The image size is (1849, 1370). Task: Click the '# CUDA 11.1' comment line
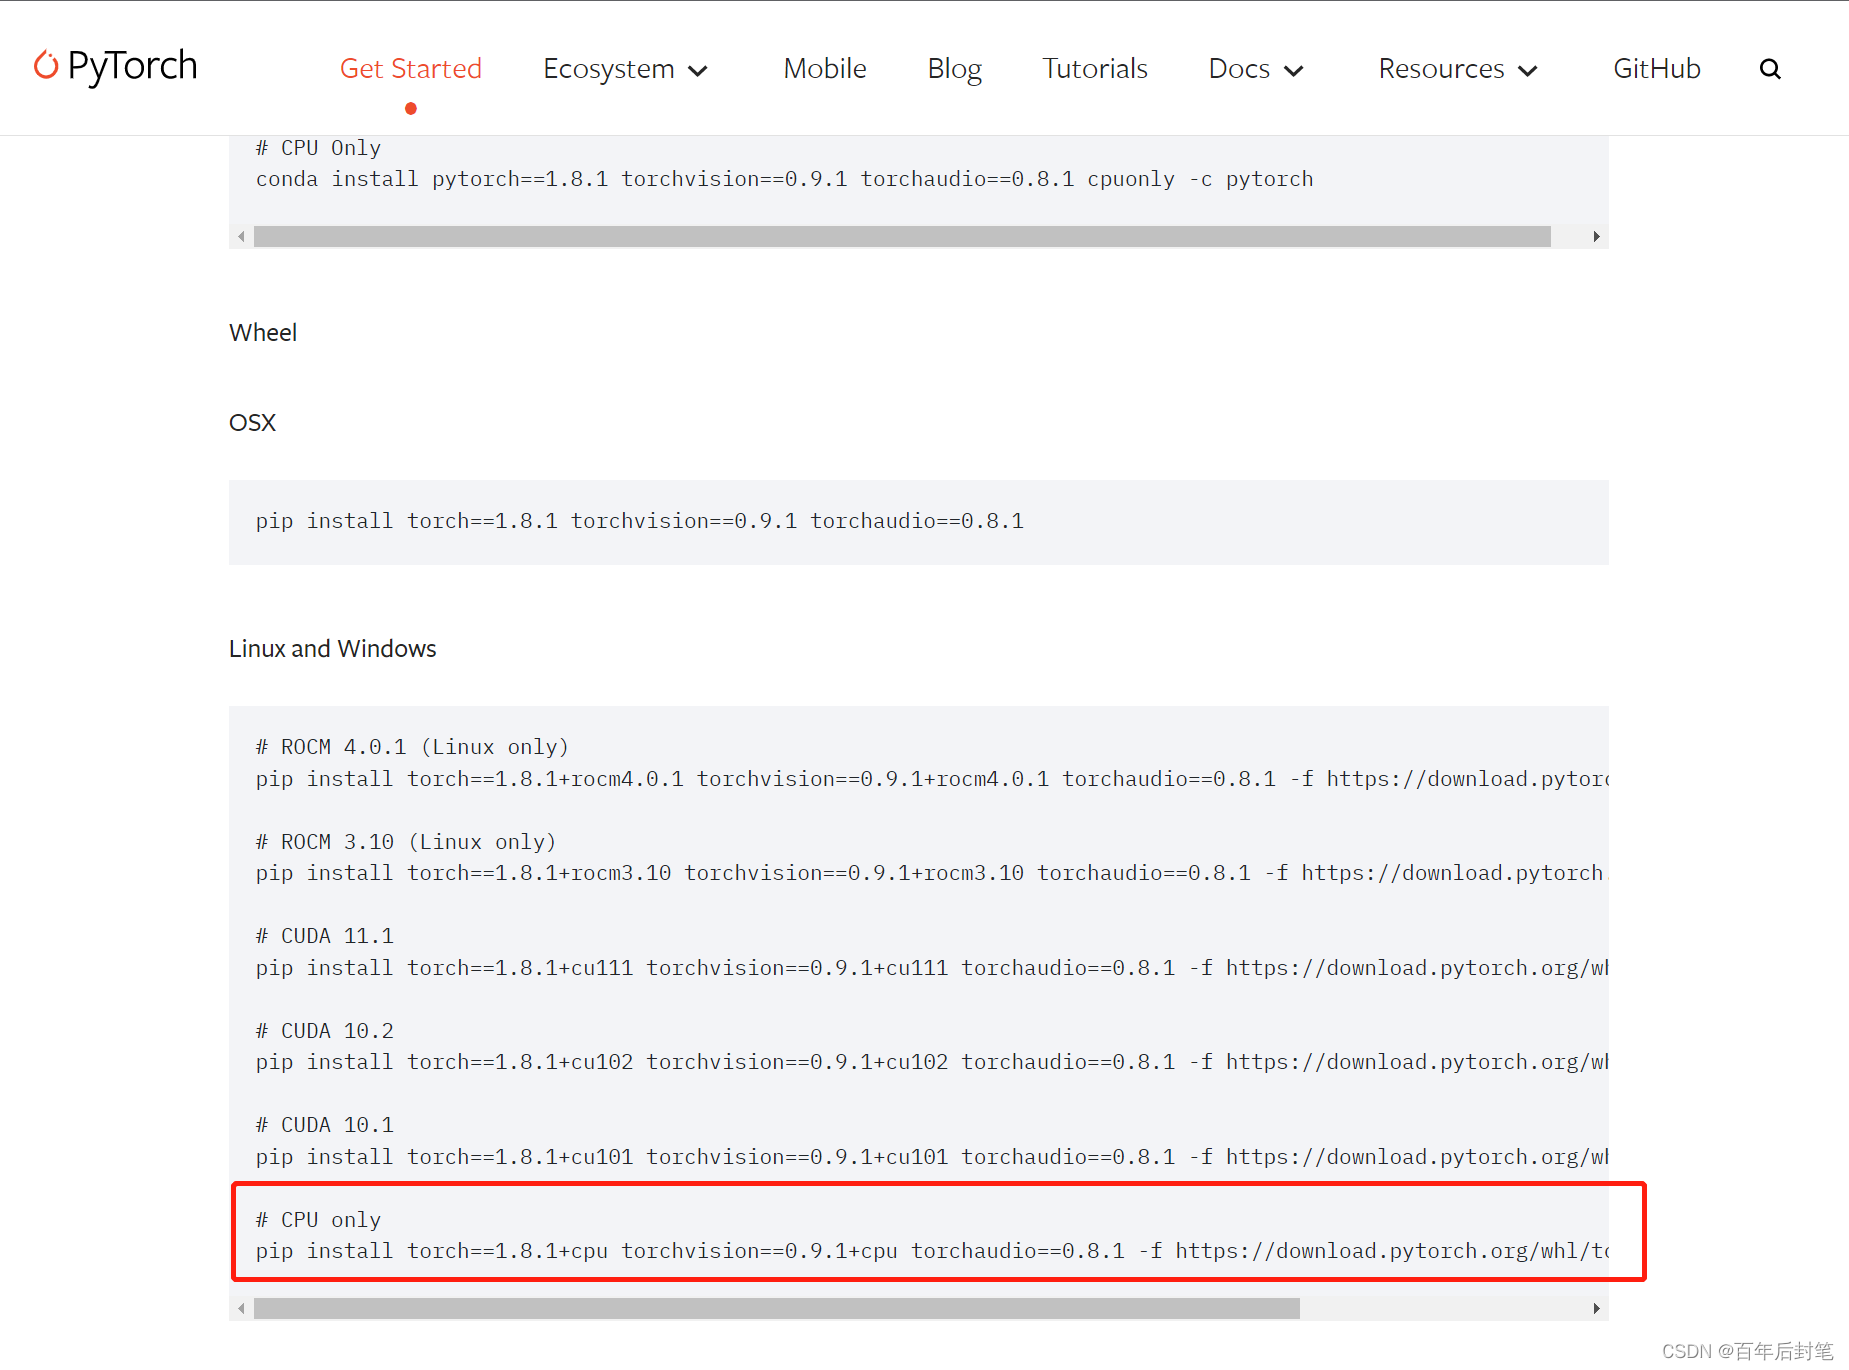pos(325,936)
